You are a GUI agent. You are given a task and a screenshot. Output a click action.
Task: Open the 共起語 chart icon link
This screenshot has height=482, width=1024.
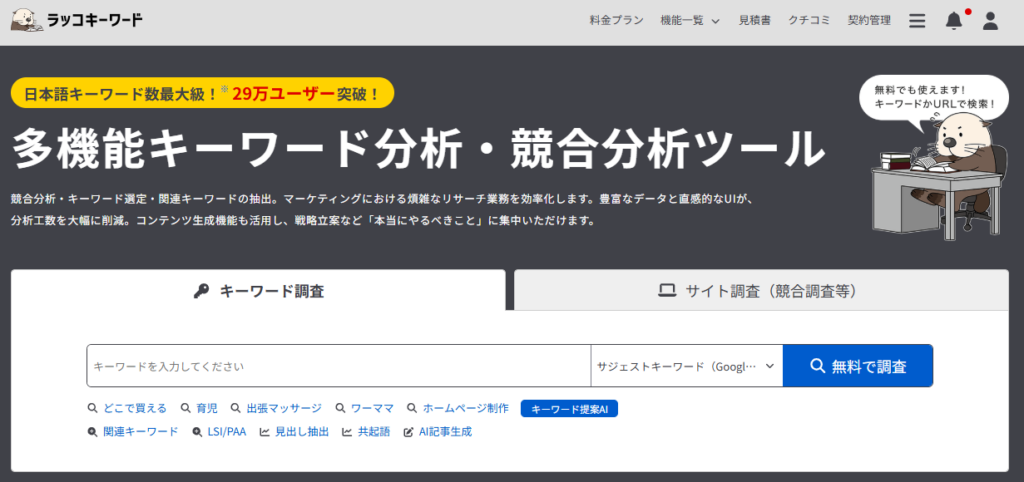pos(366,432)
